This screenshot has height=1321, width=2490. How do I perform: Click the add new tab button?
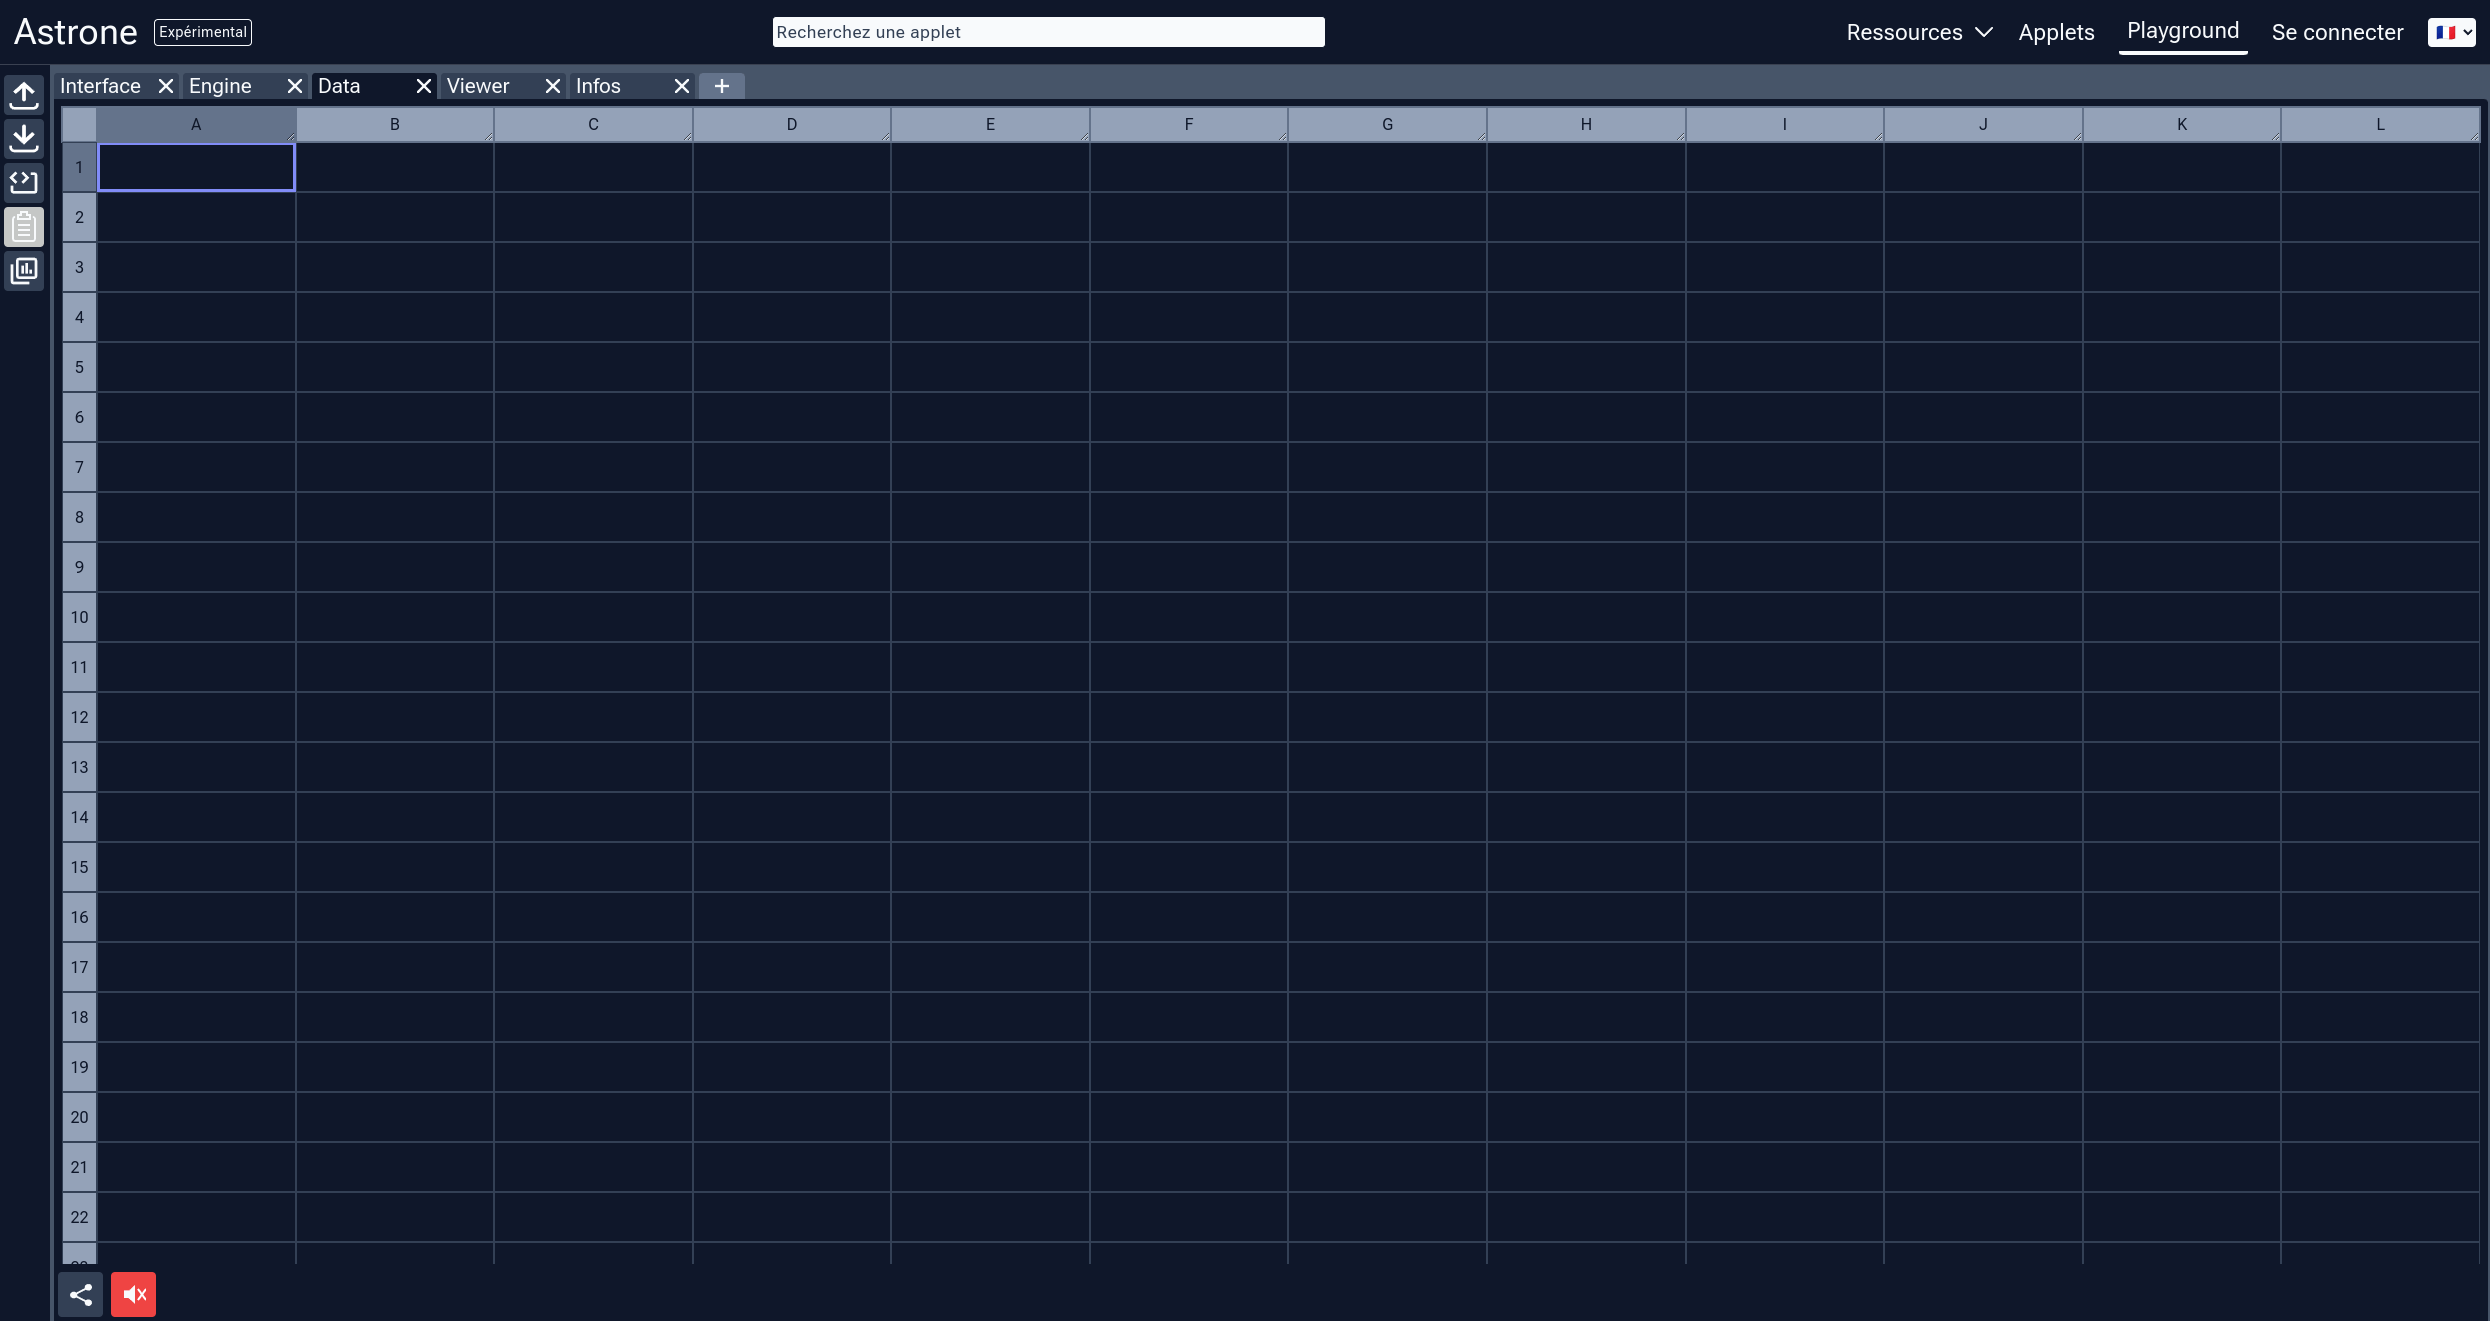coord(721,86)
